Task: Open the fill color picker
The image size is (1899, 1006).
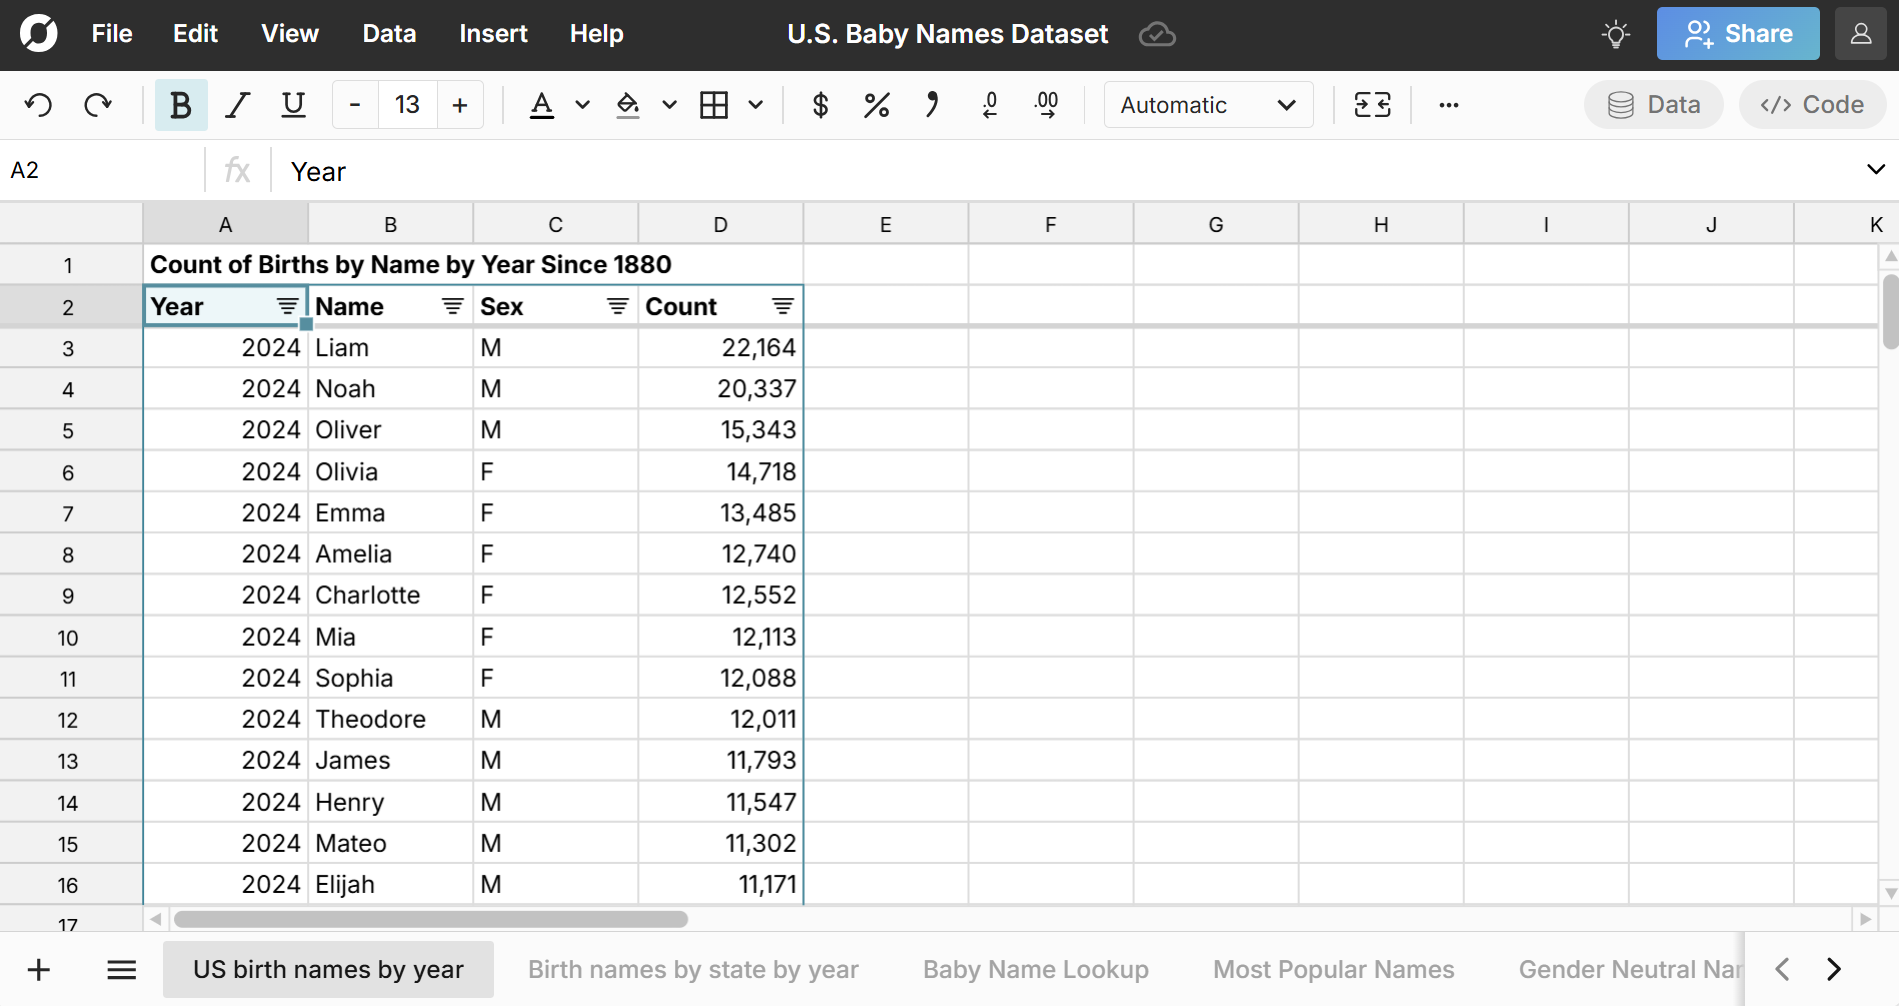Action: 628,104
